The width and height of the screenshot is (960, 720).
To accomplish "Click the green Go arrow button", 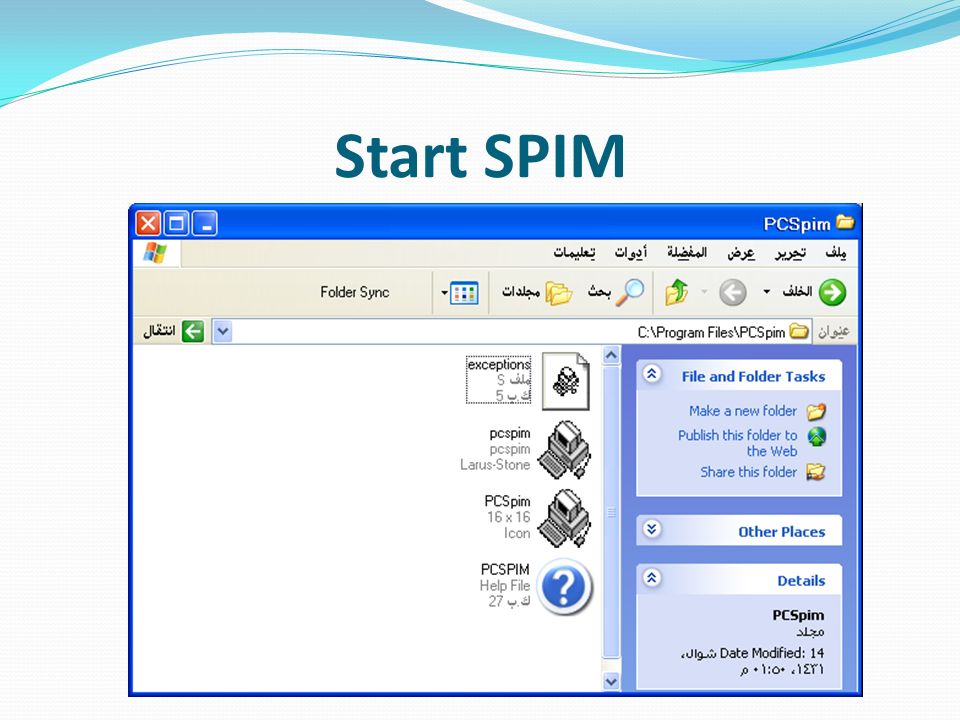I will [193, 331].
